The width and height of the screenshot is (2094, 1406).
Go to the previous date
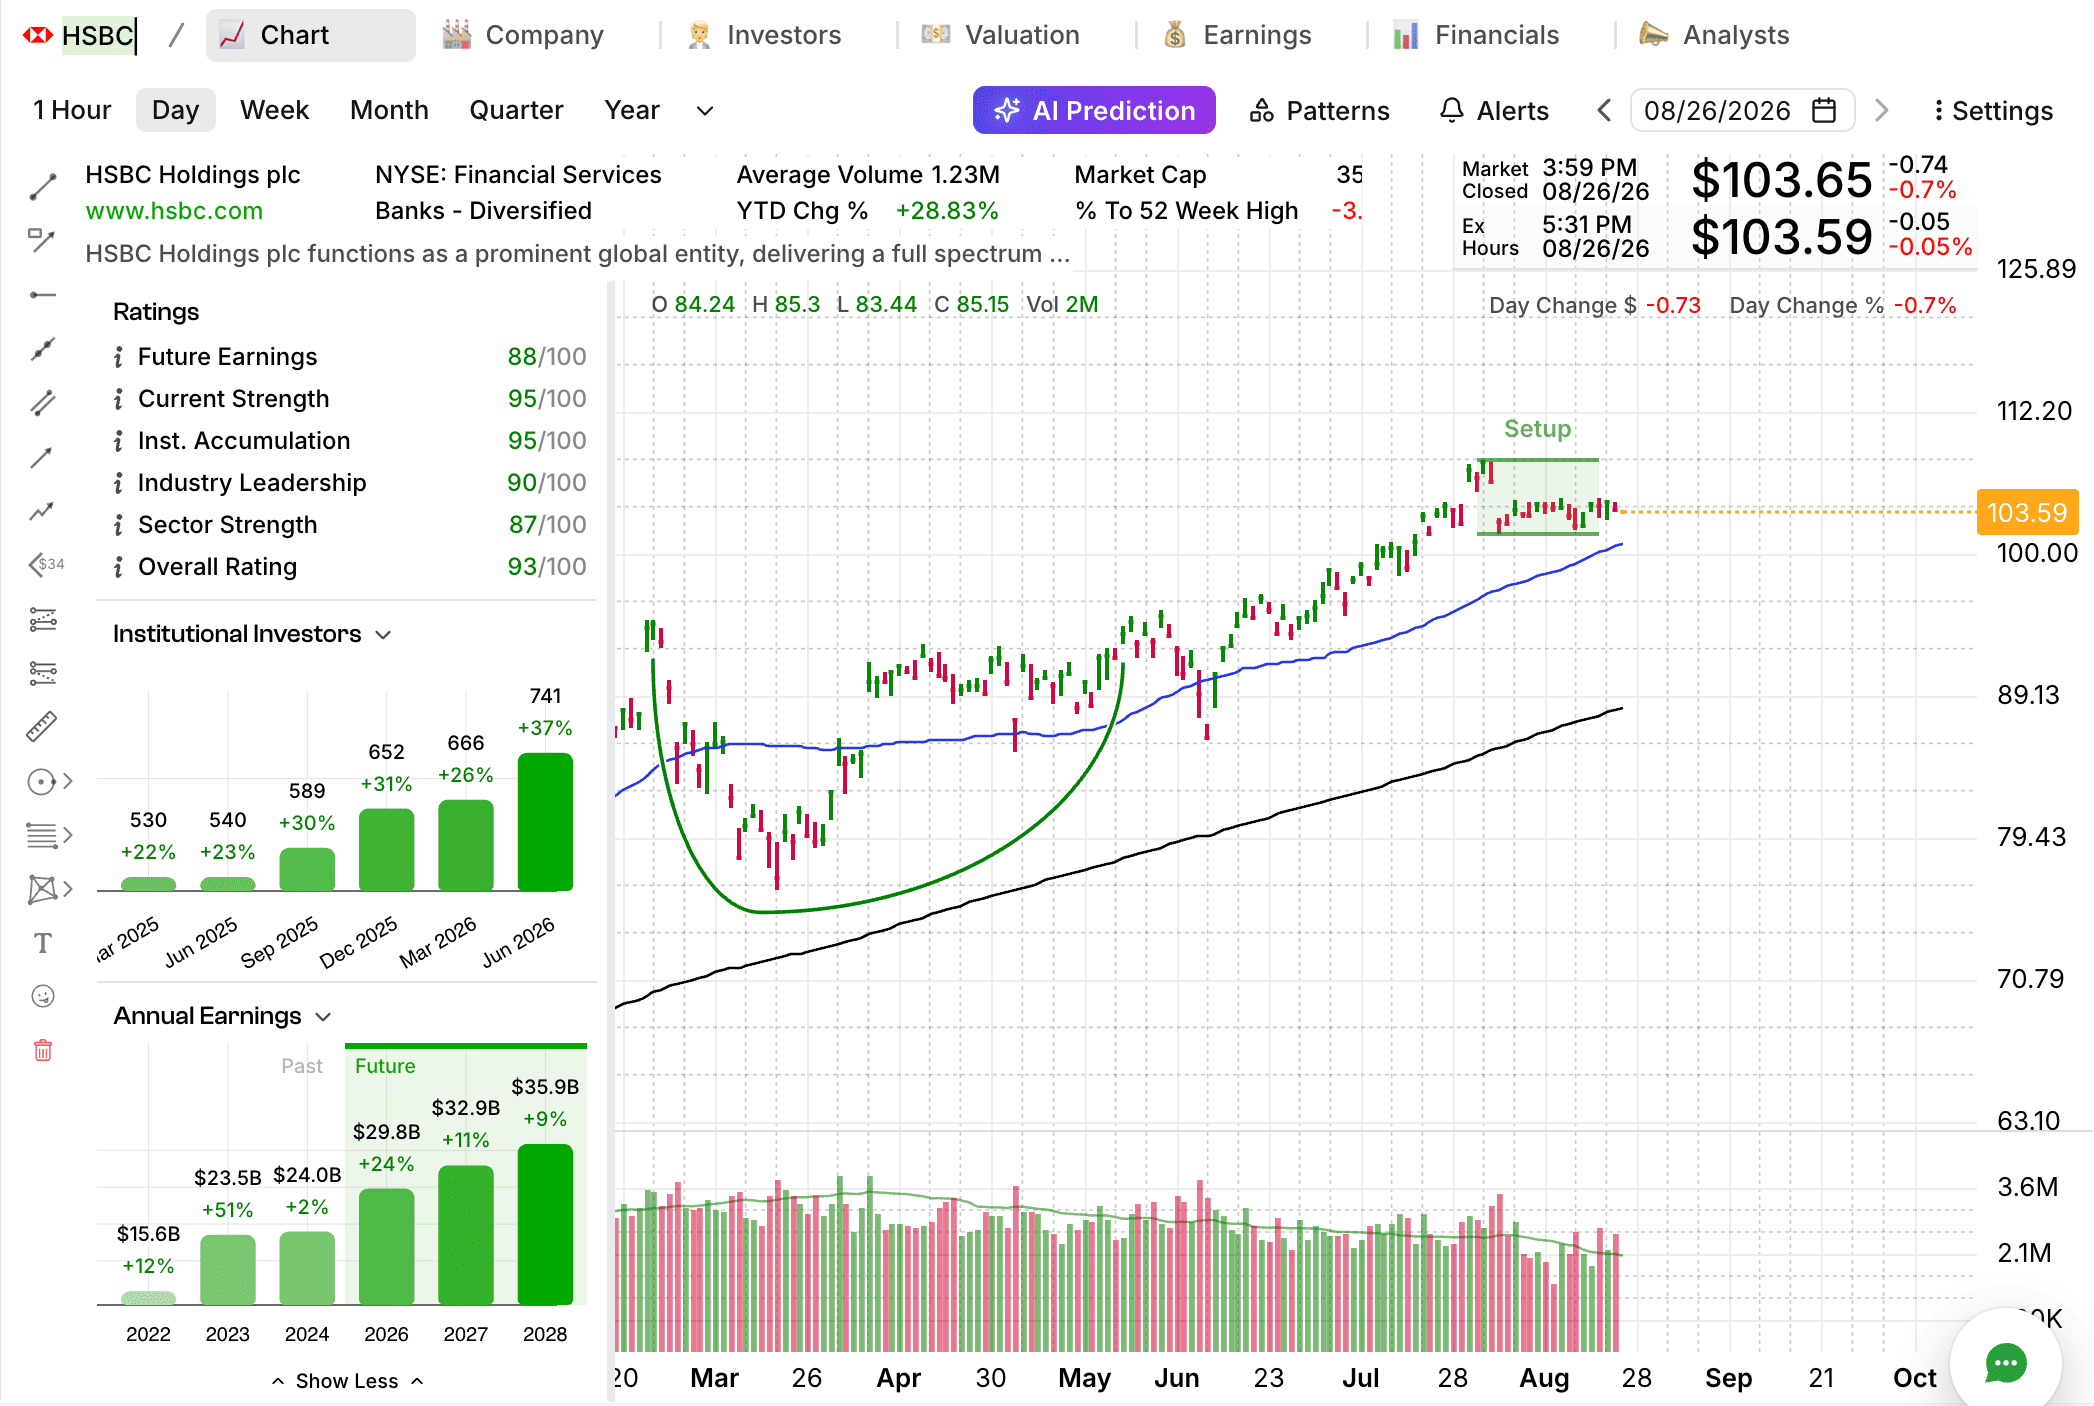point(1604,110)
